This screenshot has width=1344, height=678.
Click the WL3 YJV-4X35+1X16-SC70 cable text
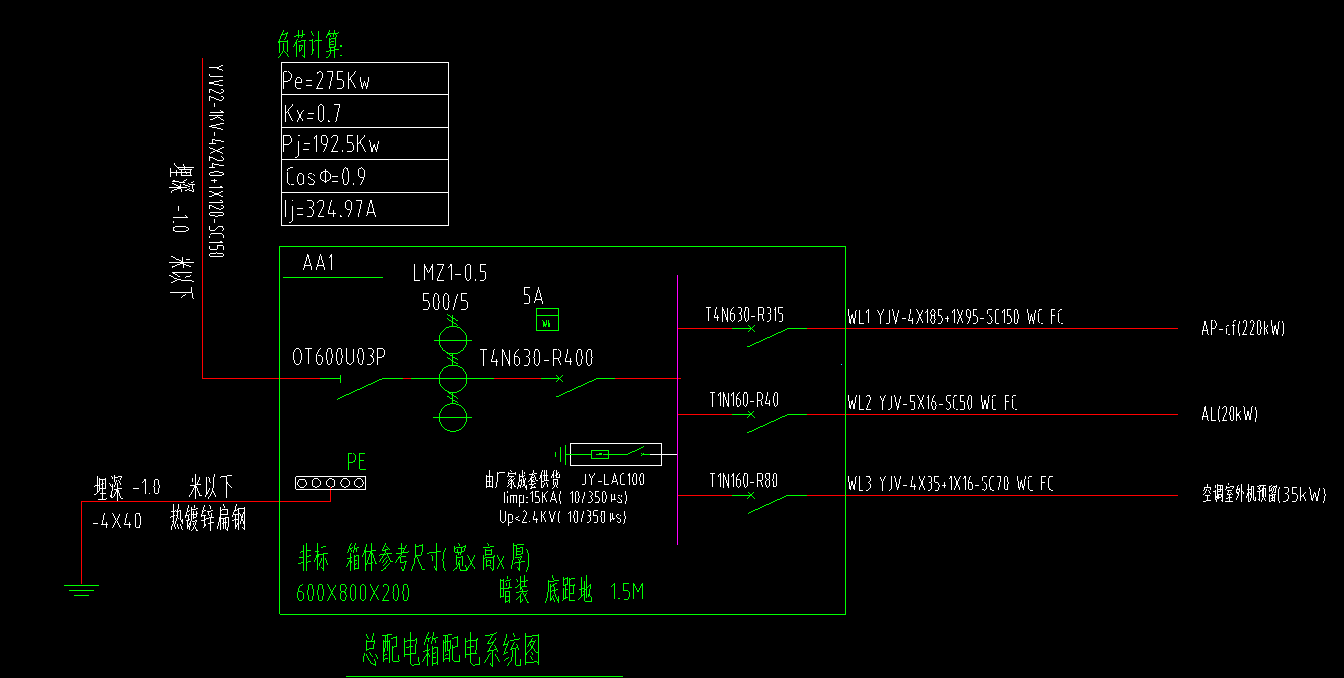click(950, 484)
